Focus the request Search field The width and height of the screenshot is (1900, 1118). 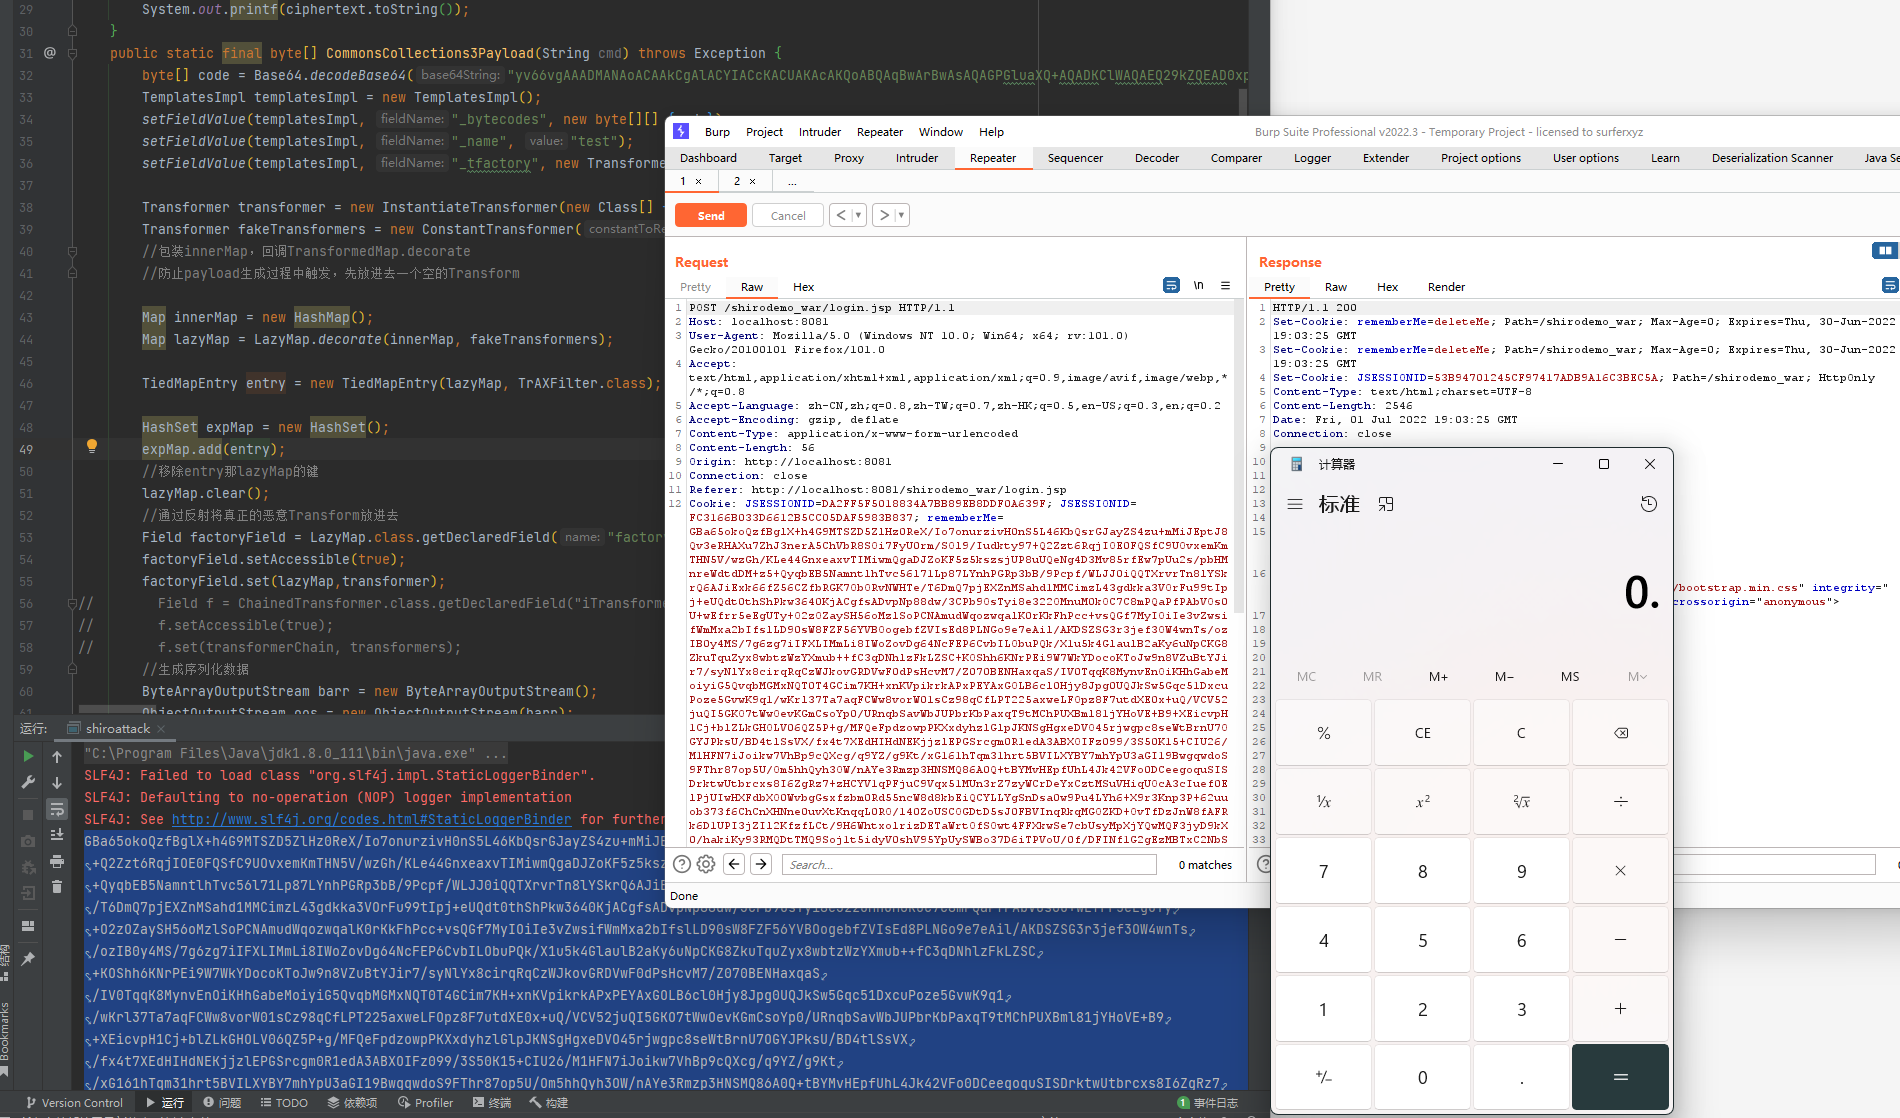(969, 864)
